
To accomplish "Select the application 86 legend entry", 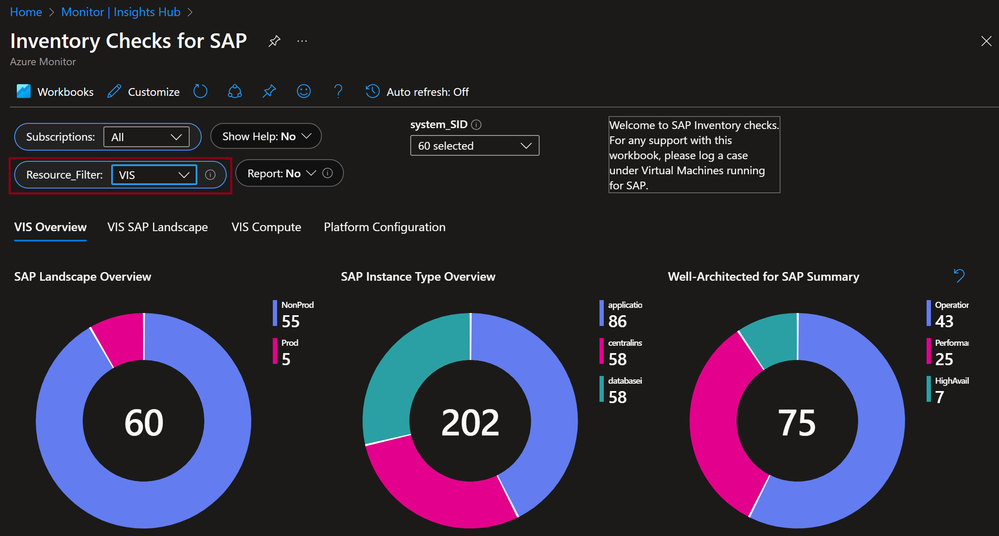I will [621, 314].
